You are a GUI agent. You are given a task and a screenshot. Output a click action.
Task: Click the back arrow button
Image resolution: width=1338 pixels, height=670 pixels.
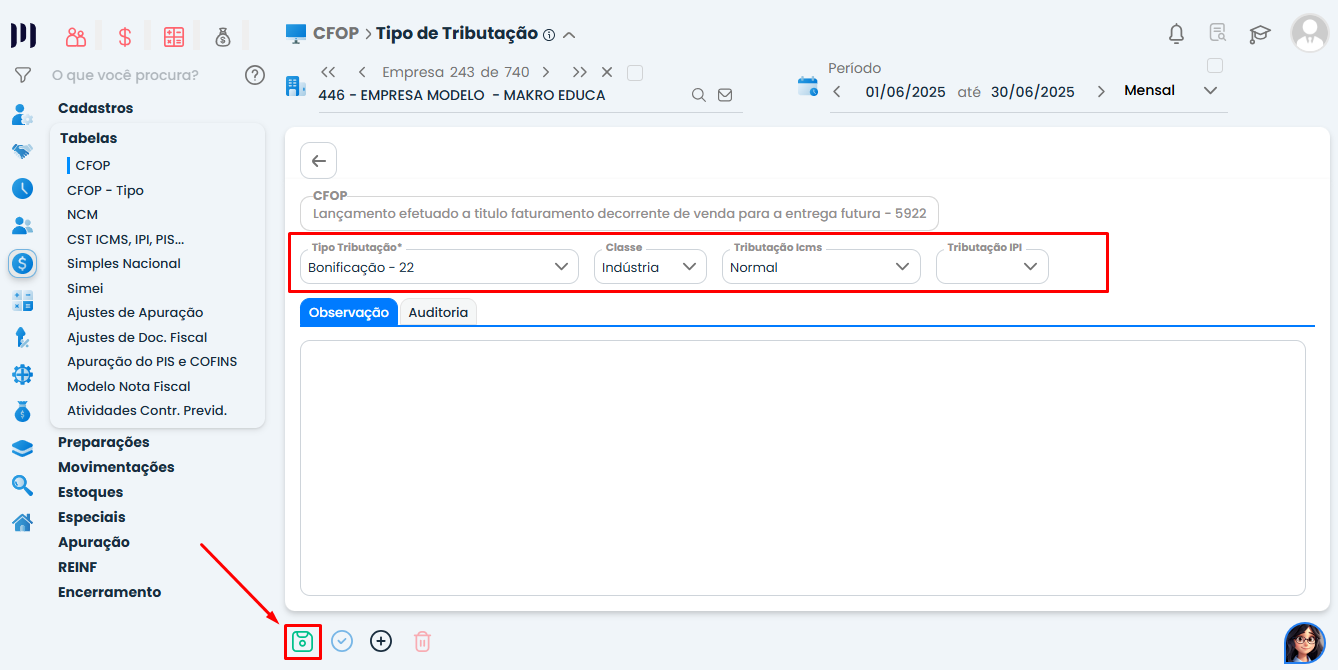pyautogui.click(x=318, y=161)
